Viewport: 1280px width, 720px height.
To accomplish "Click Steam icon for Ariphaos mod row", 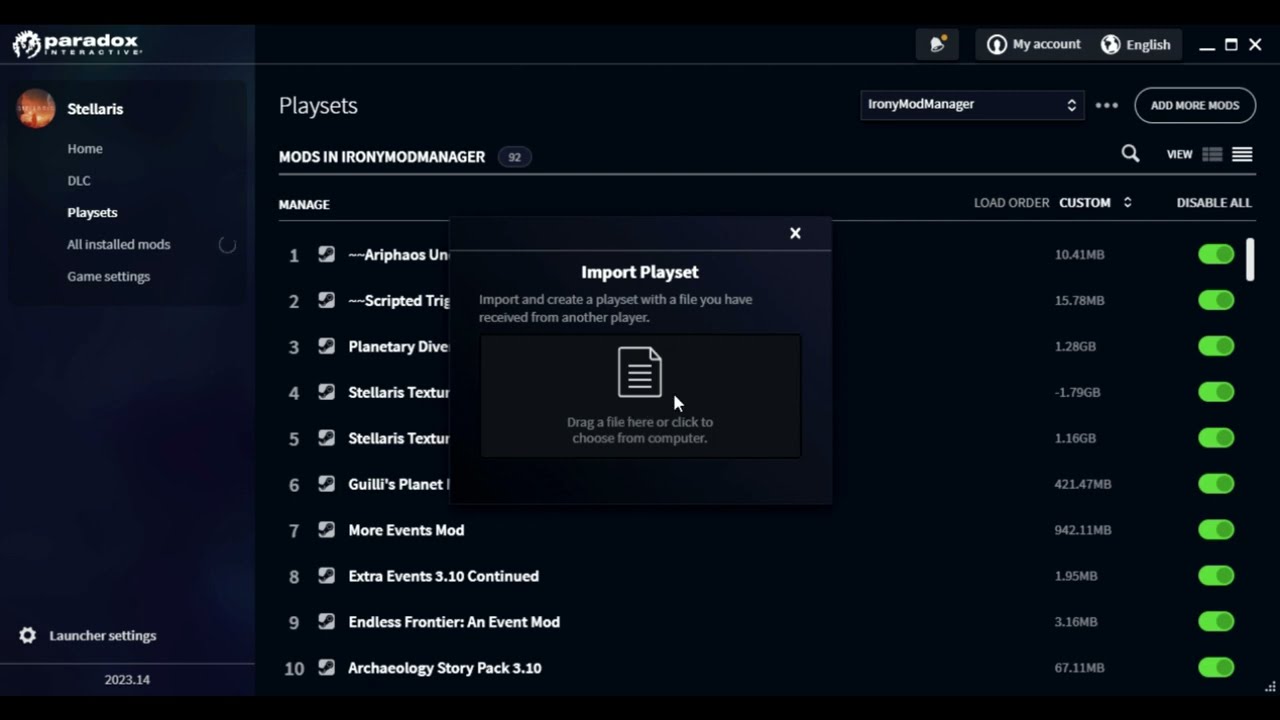I will (x=326, y=254).
